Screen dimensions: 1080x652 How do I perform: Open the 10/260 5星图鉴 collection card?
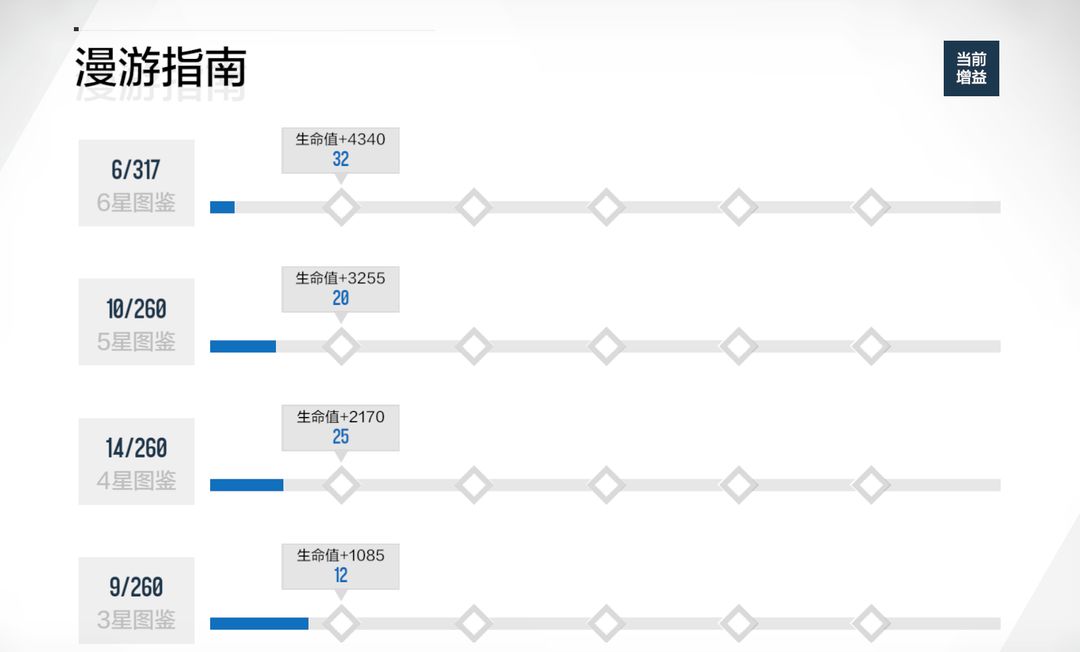(x=136, y=322)
